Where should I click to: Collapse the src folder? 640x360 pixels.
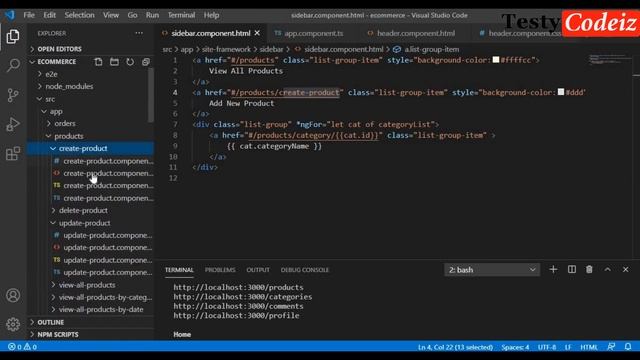tap(50, 99)
